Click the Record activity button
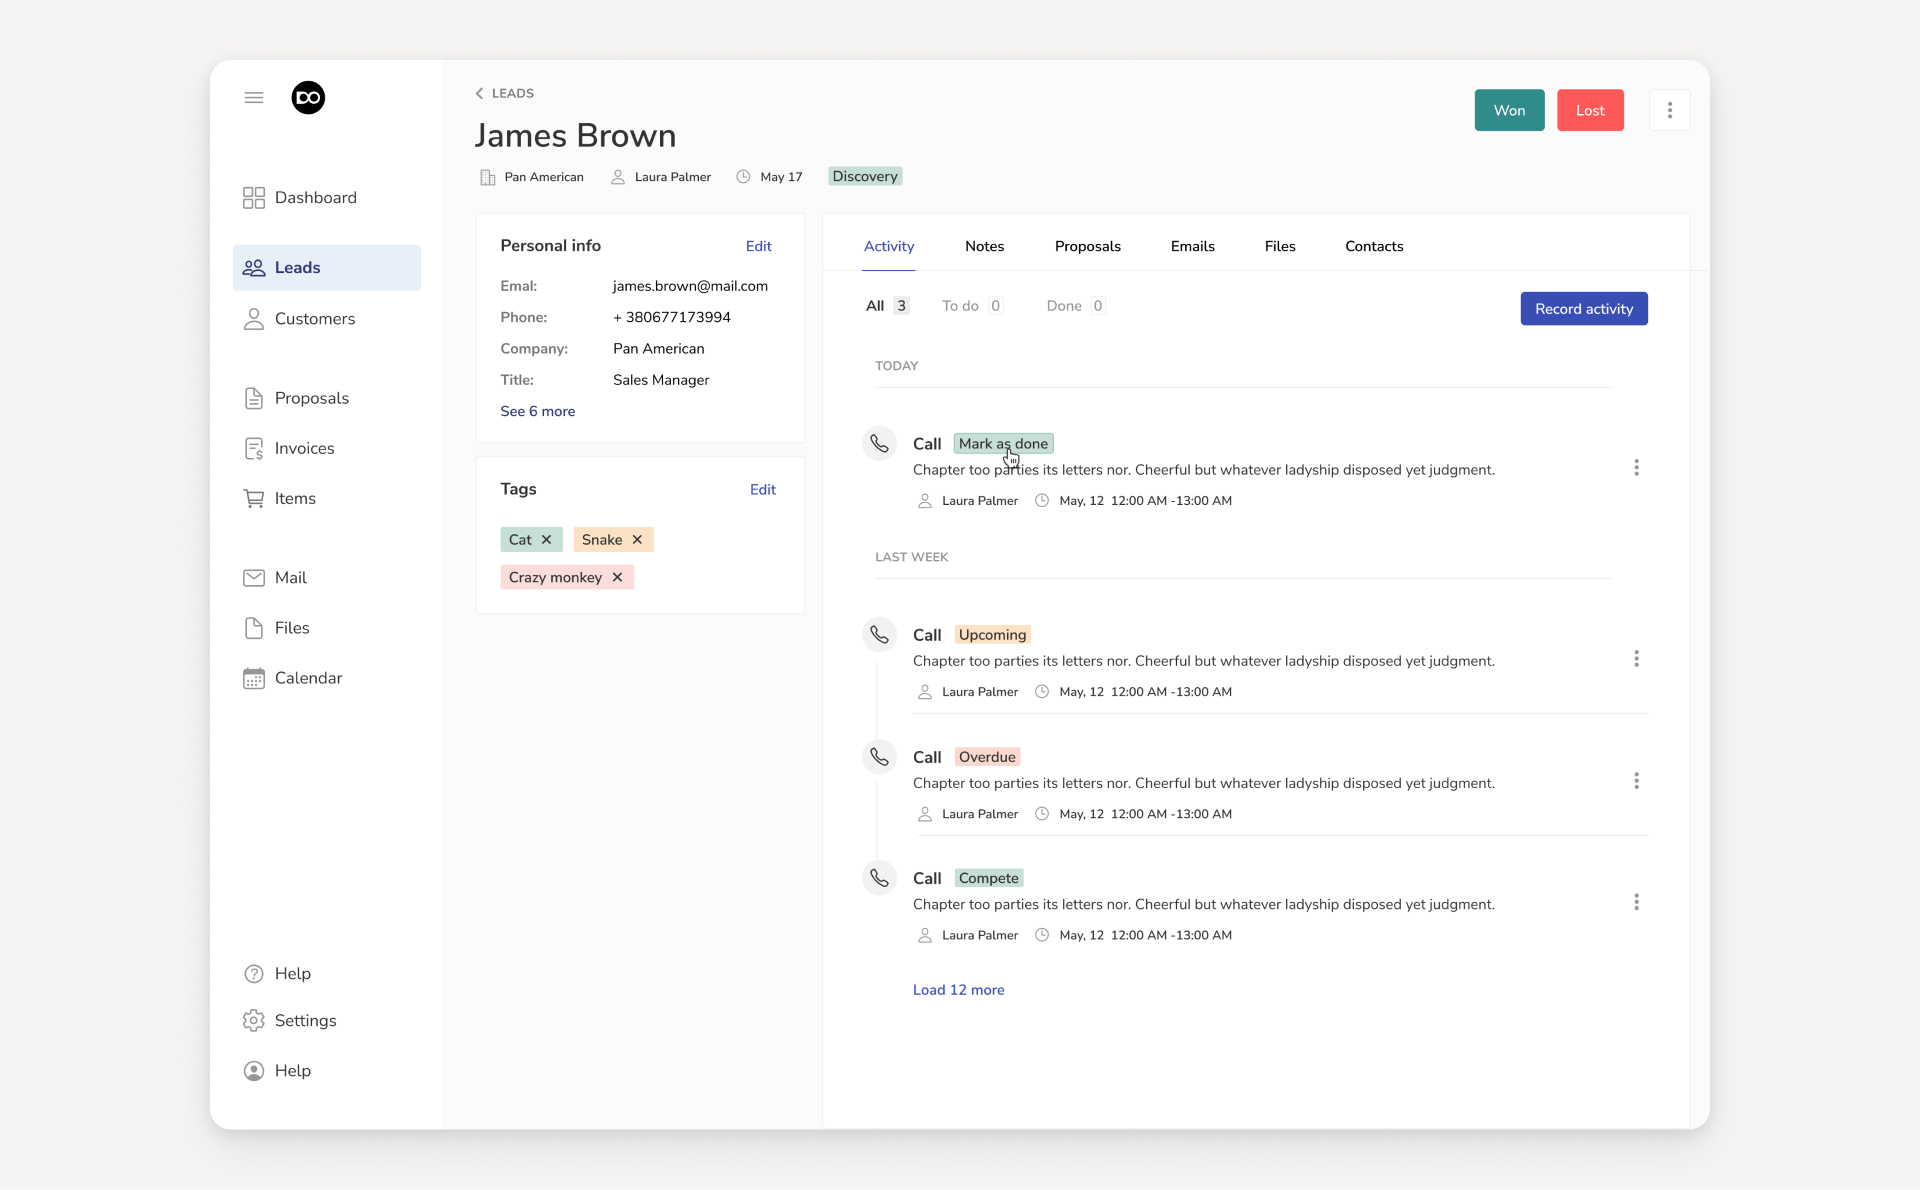This screenshot has height=1190, width=1921. click(1583, 309)
